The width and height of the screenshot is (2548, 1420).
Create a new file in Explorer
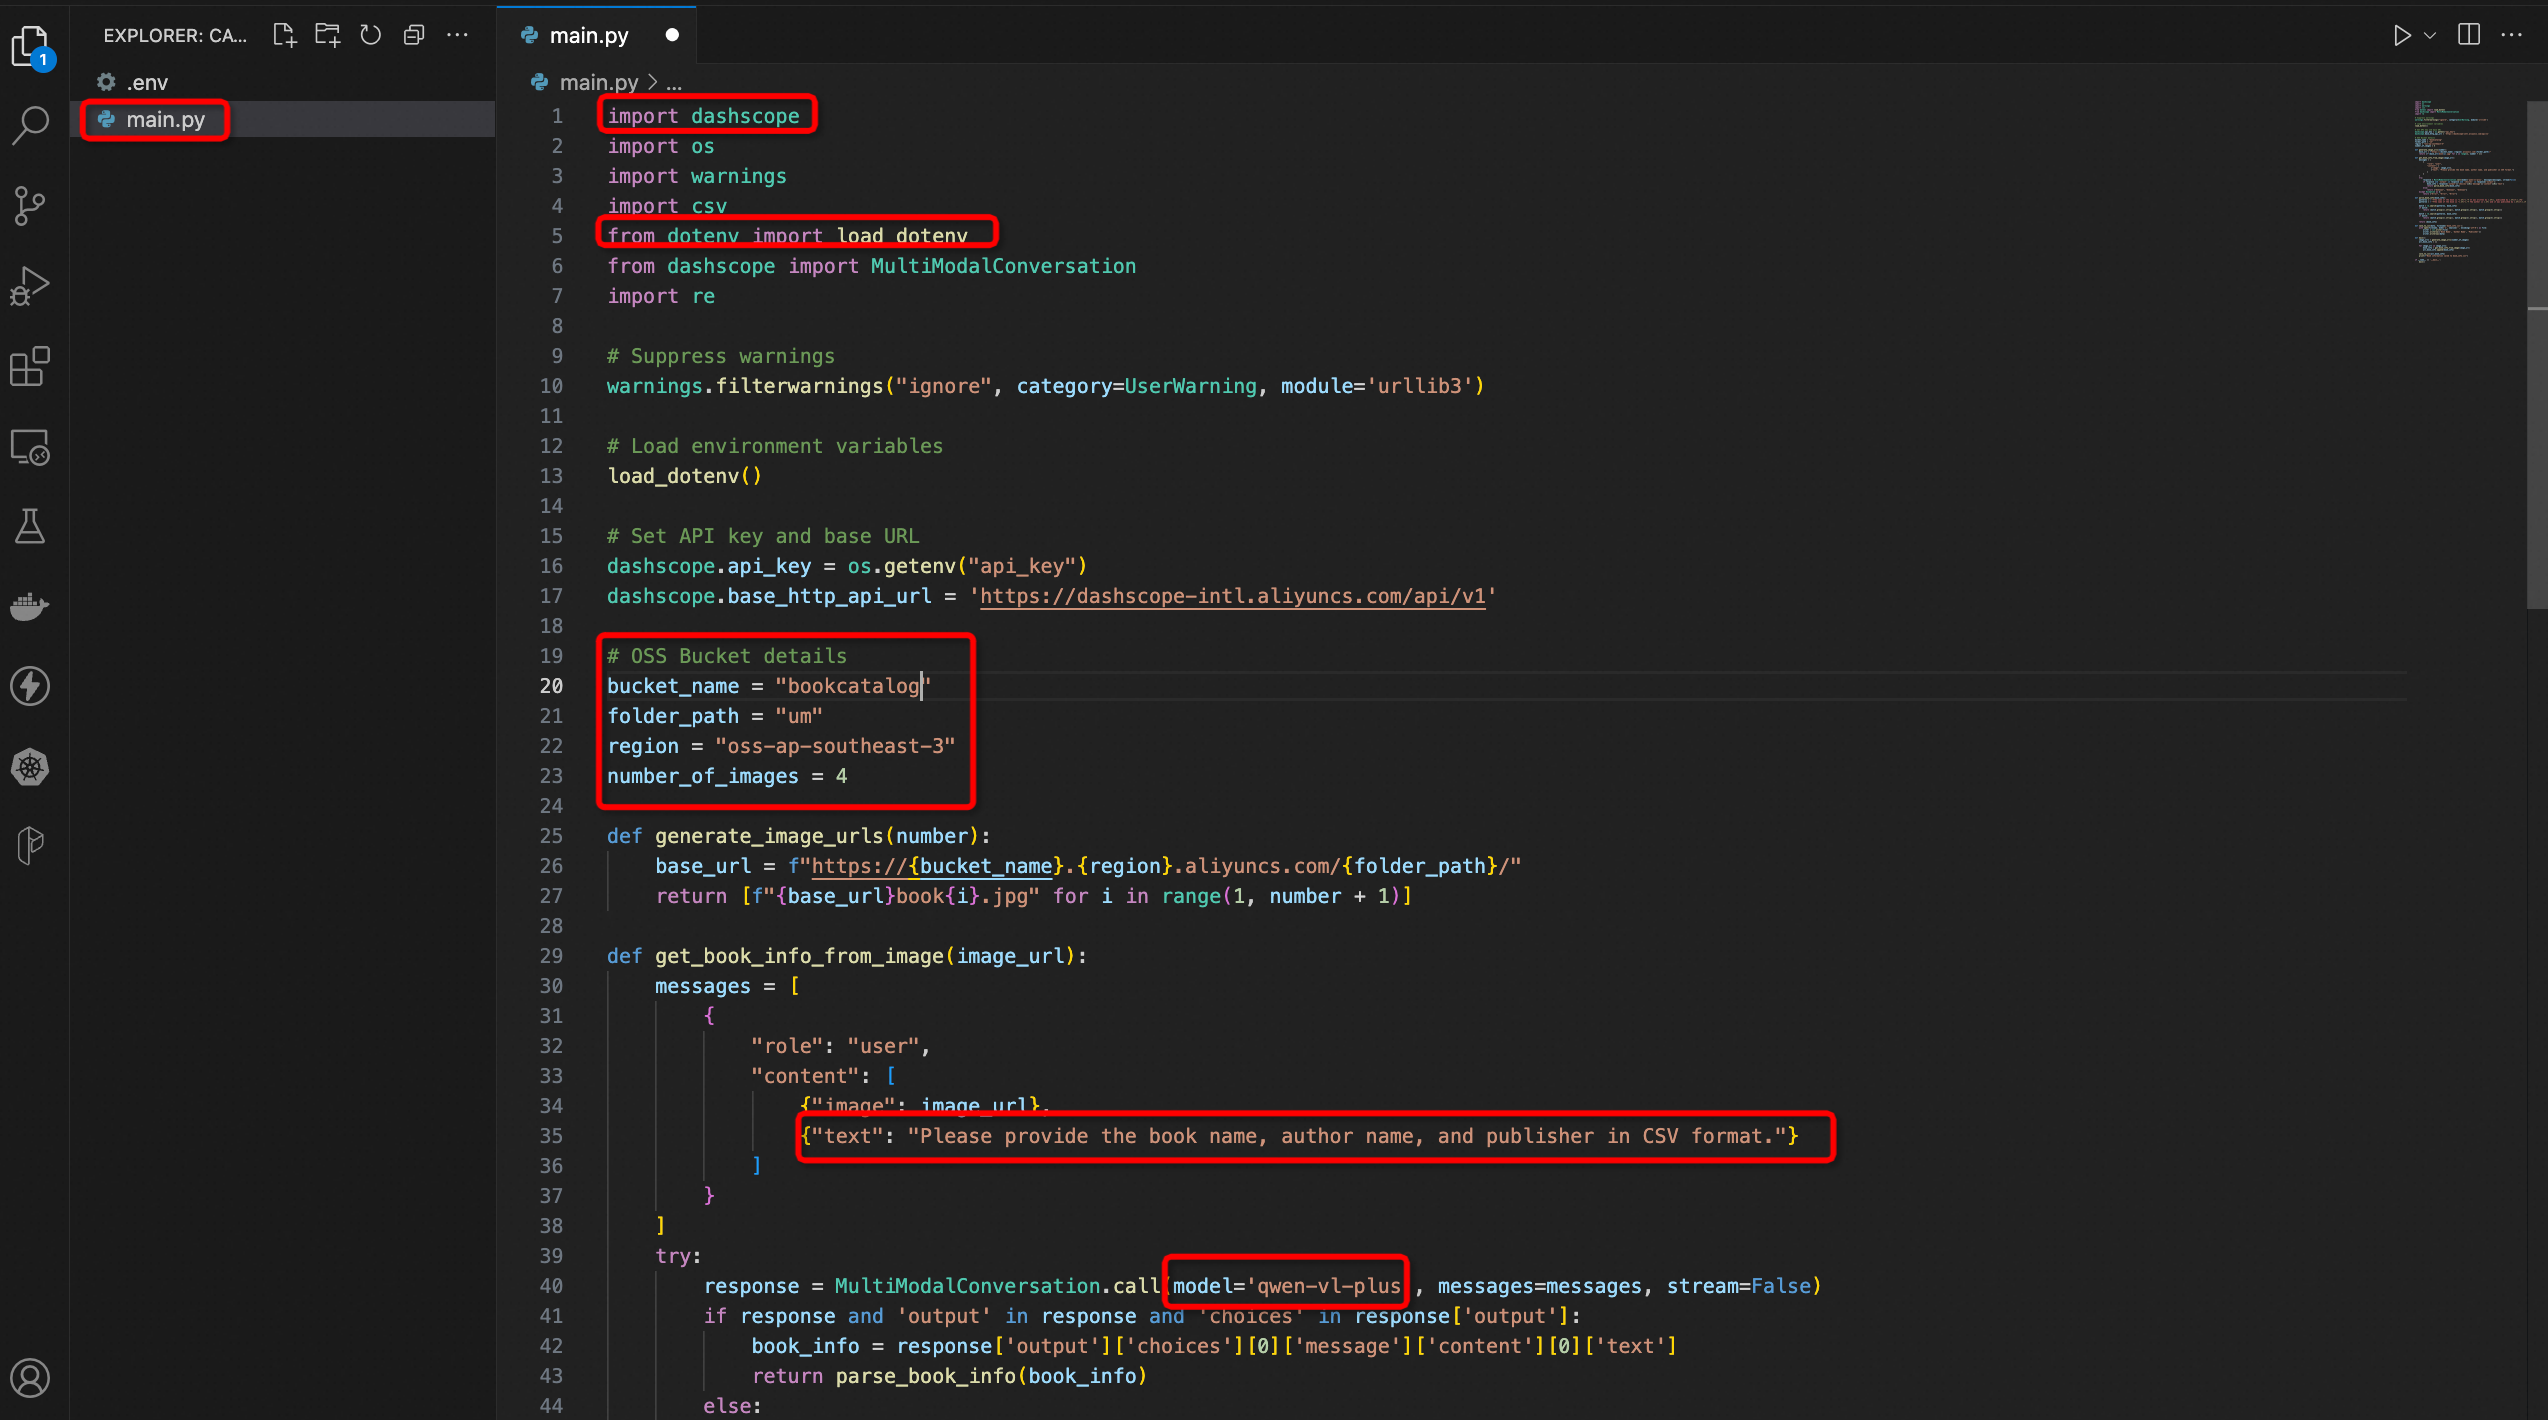pyautogui.click(x=285, y=35)
